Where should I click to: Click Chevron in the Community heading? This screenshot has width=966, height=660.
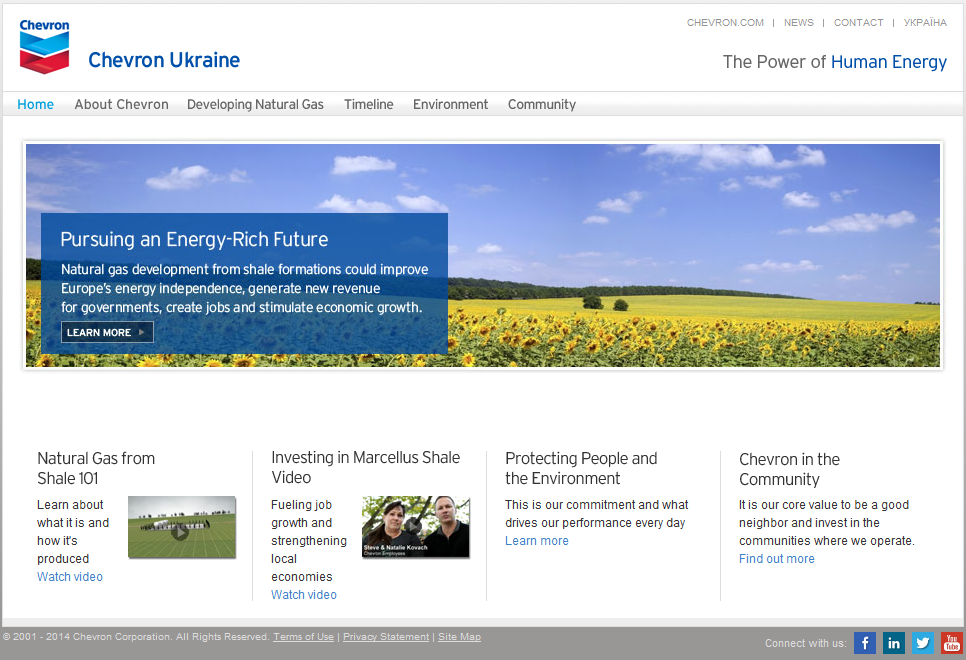pyautogui.click(x=789, y=469)
